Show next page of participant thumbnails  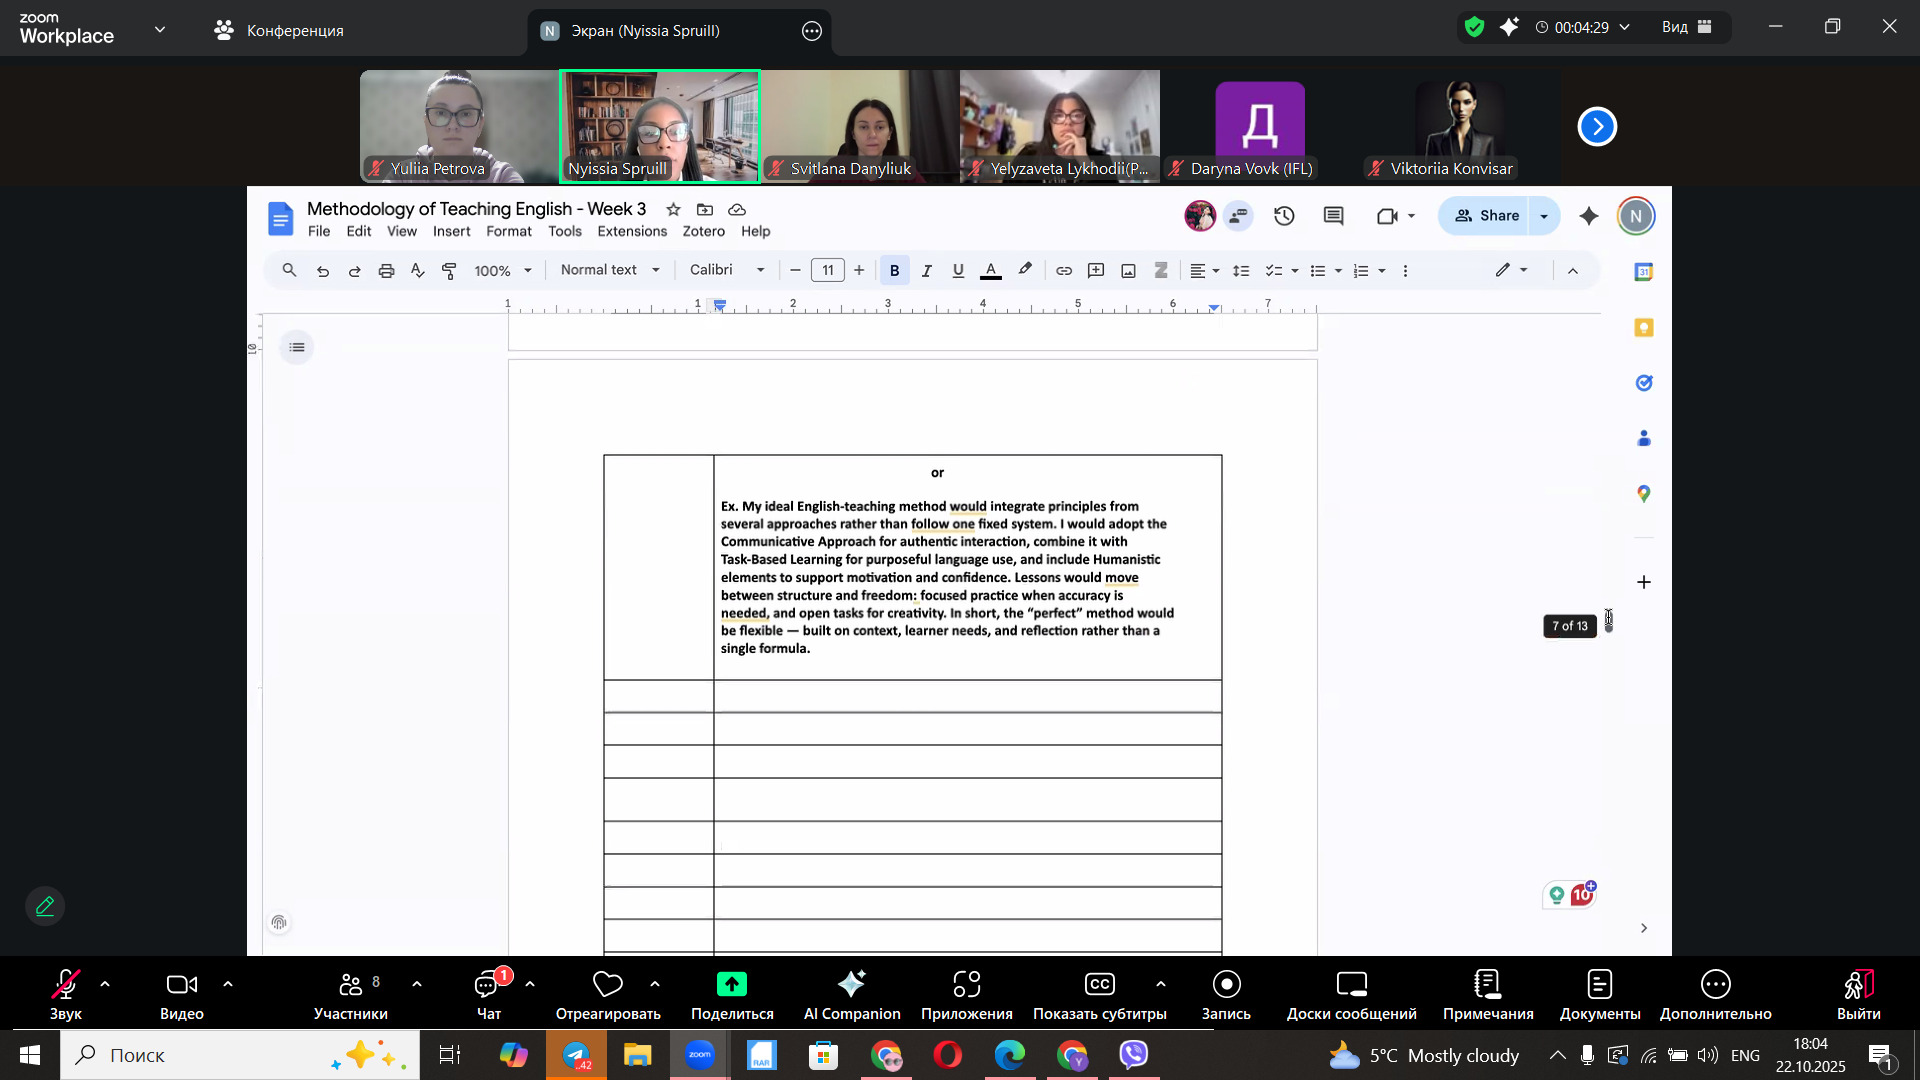click(x=1597, y=126)
